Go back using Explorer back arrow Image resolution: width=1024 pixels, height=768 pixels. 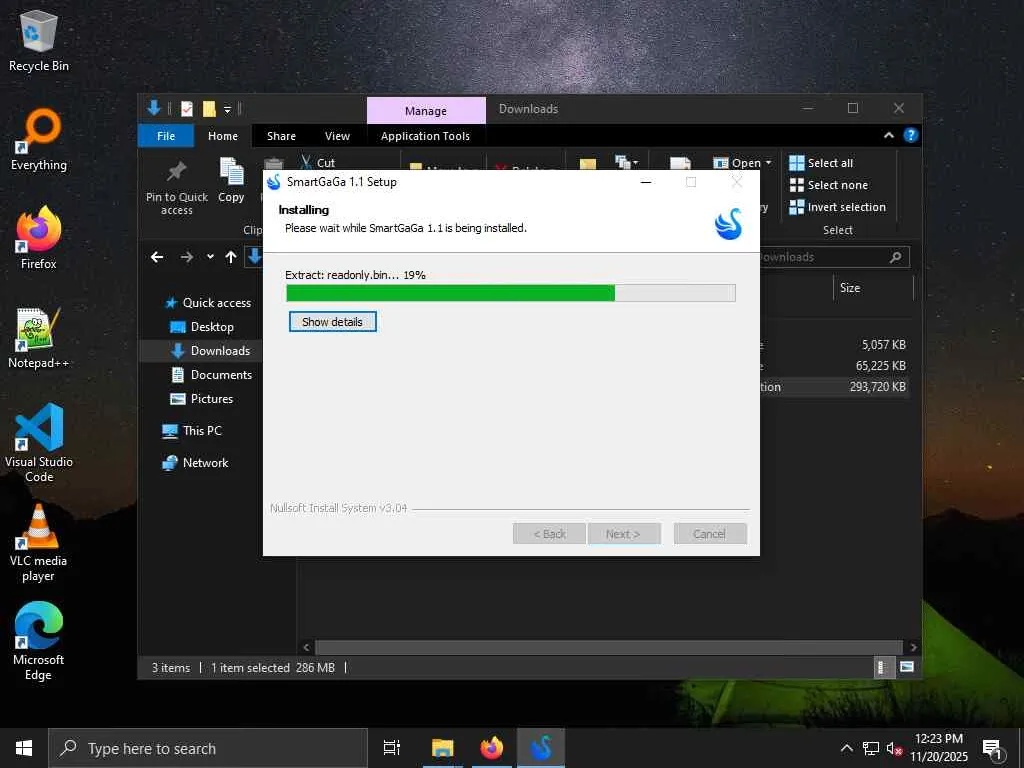[157, 257]
